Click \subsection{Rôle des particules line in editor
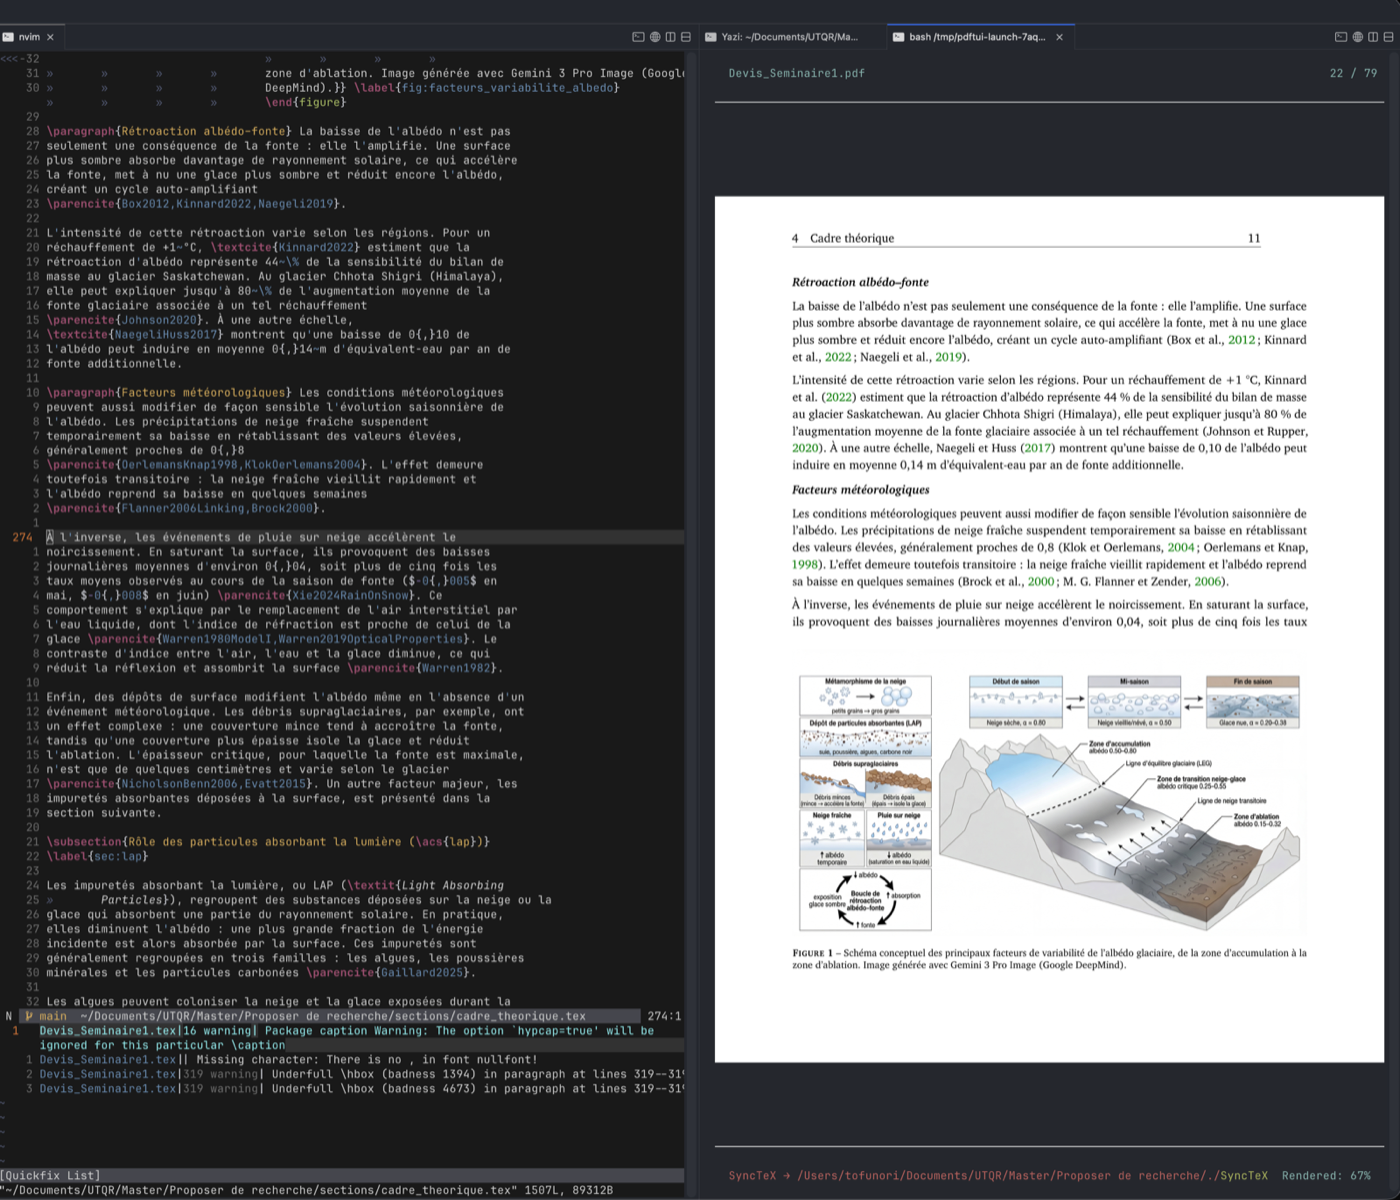This screenshot has width=1400, height=1200. (x=268, y=842)
